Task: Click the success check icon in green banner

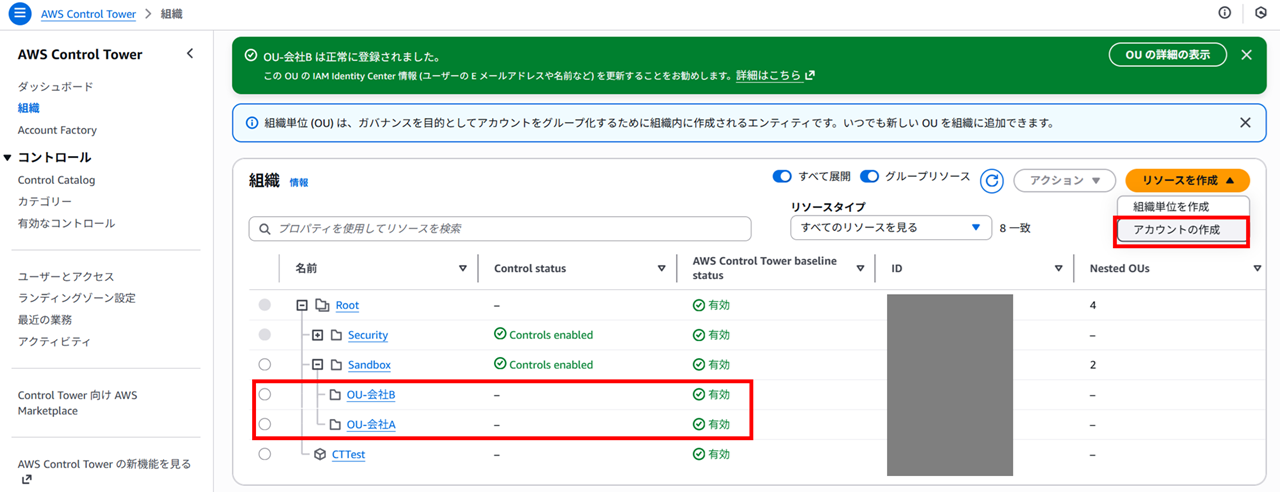Action: pos(252,57)
